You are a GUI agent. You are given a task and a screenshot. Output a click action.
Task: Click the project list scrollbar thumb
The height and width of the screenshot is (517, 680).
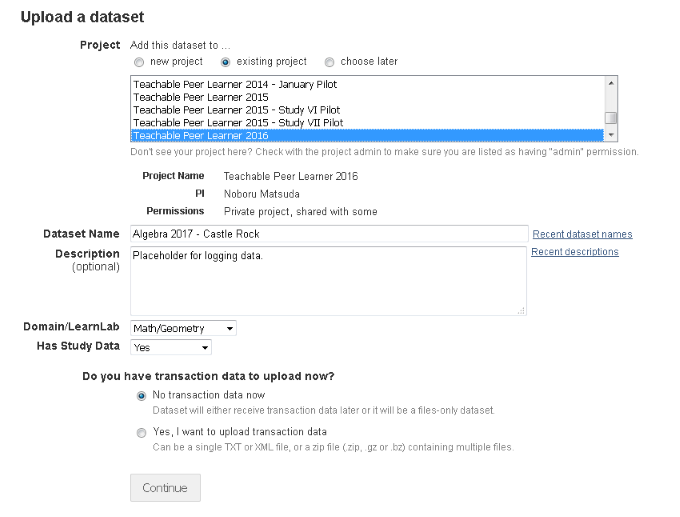coord(610,118)
